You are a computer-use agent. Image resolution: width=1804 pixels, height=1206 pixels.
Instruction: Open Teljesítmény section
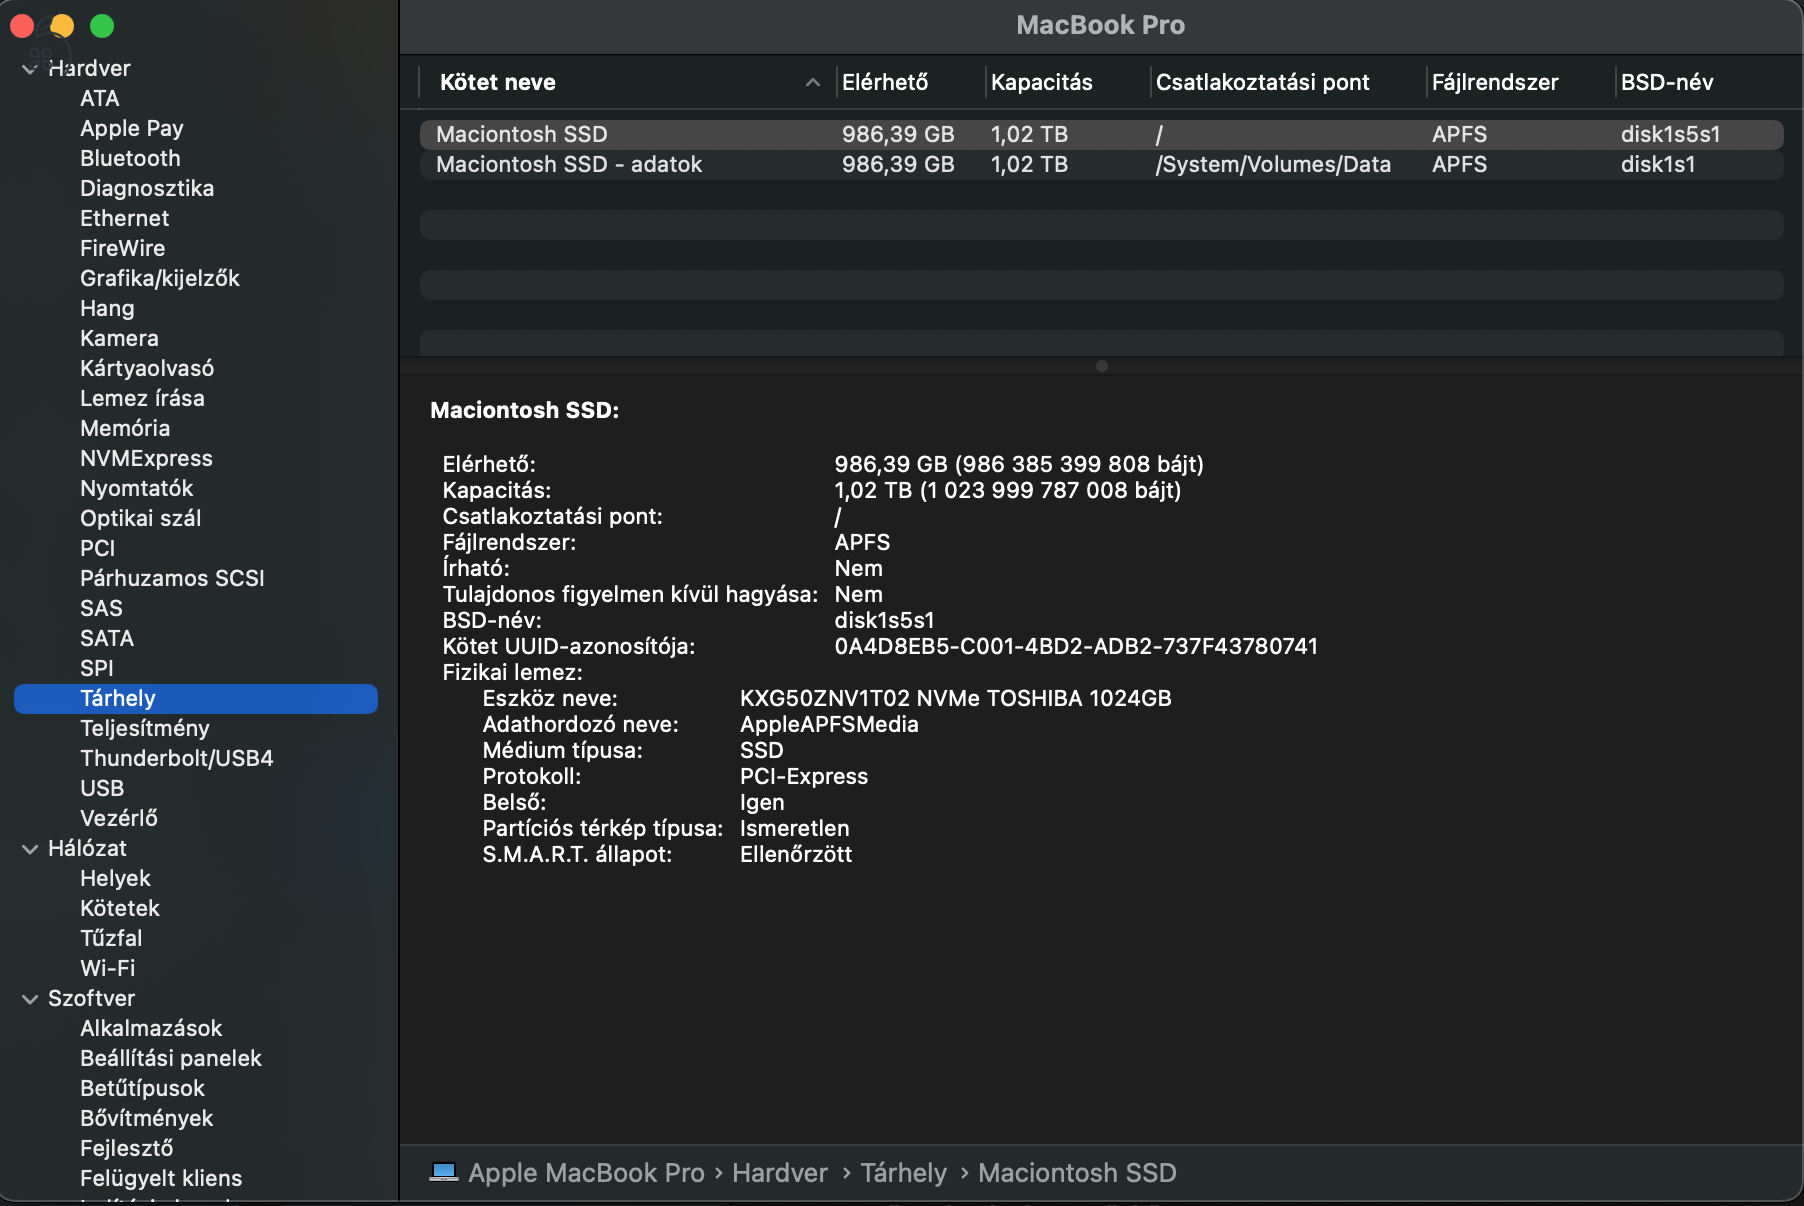[144, 728]
